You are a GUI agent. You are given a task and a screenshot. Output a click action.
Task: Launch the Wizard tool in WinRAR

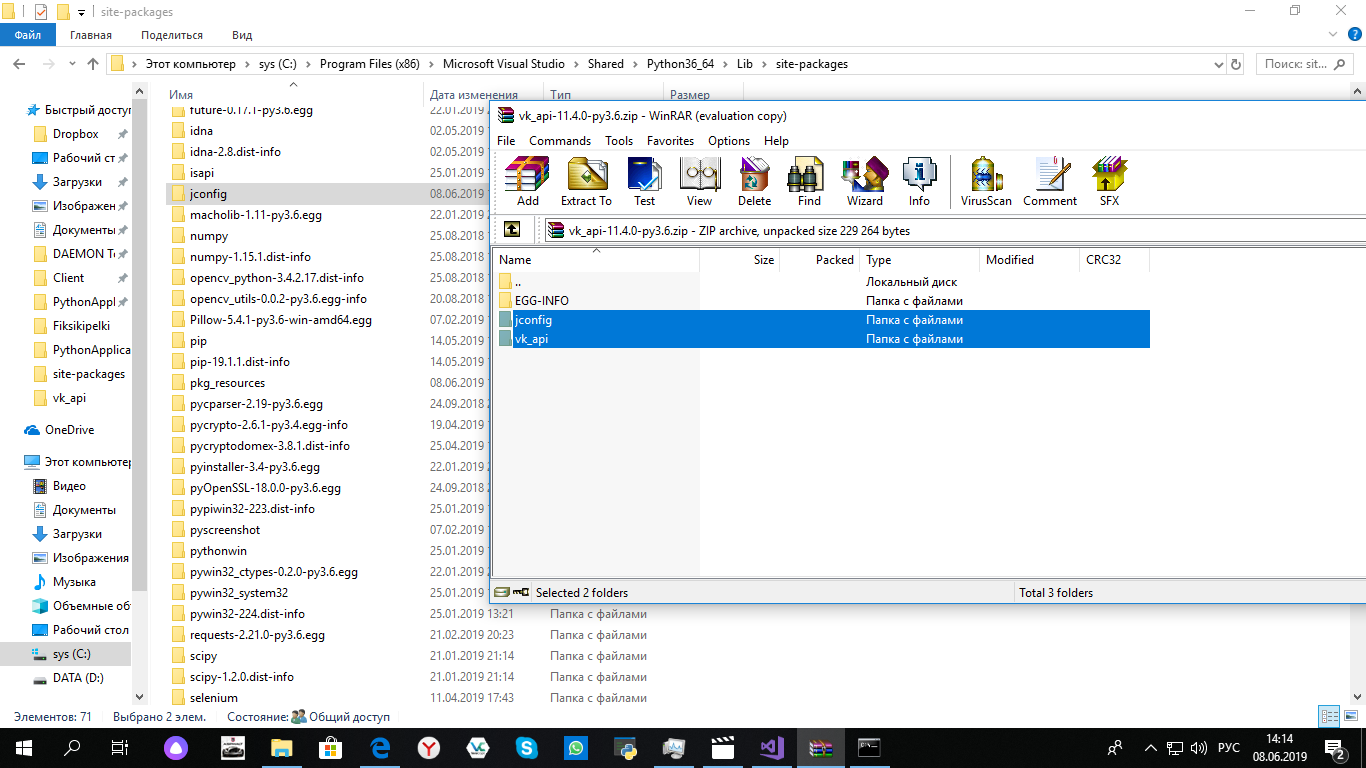click(865, 181)
